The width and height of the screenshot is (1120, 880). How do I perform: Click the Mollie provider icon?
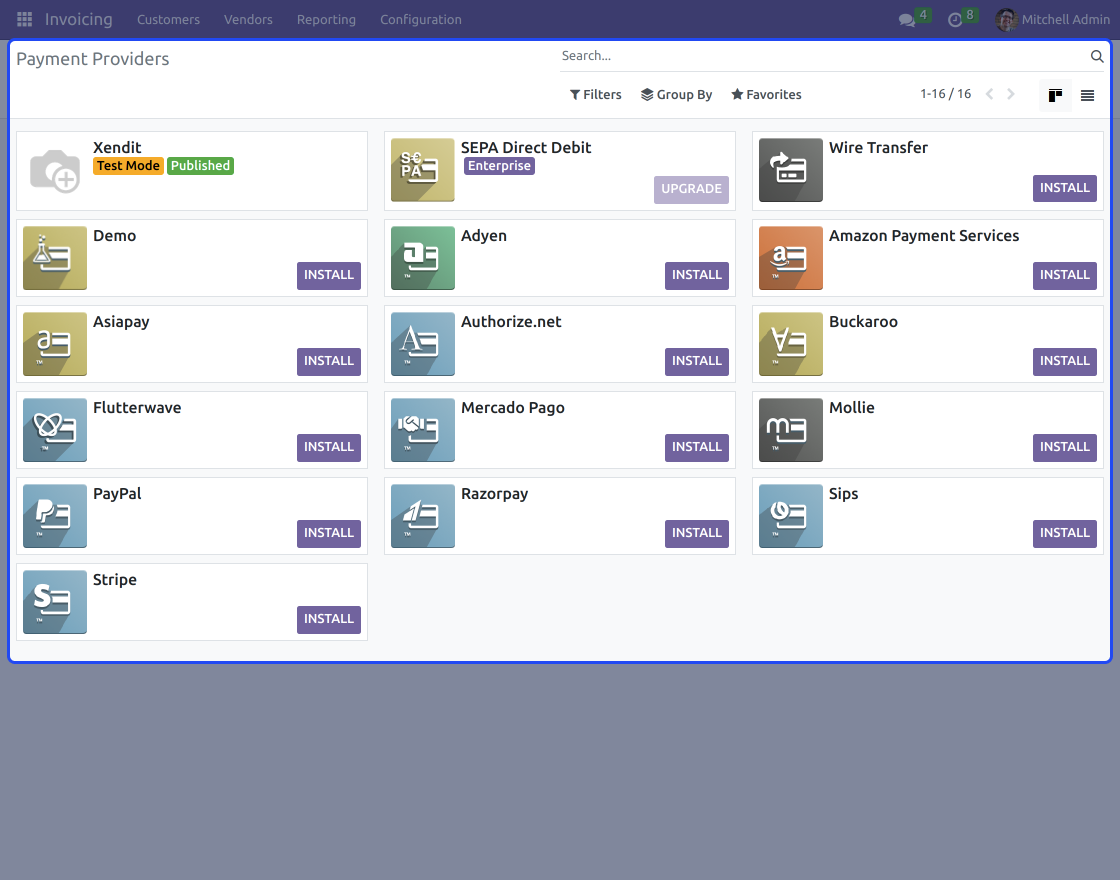[x=791, y=430]
